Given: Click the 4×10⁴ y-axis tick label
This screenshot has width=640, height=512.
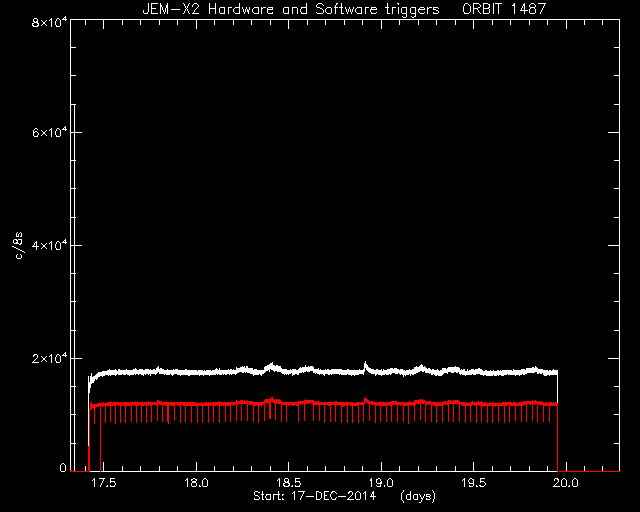Looking at the screenshot, I should pyautogui.click(x=50, y=245).
